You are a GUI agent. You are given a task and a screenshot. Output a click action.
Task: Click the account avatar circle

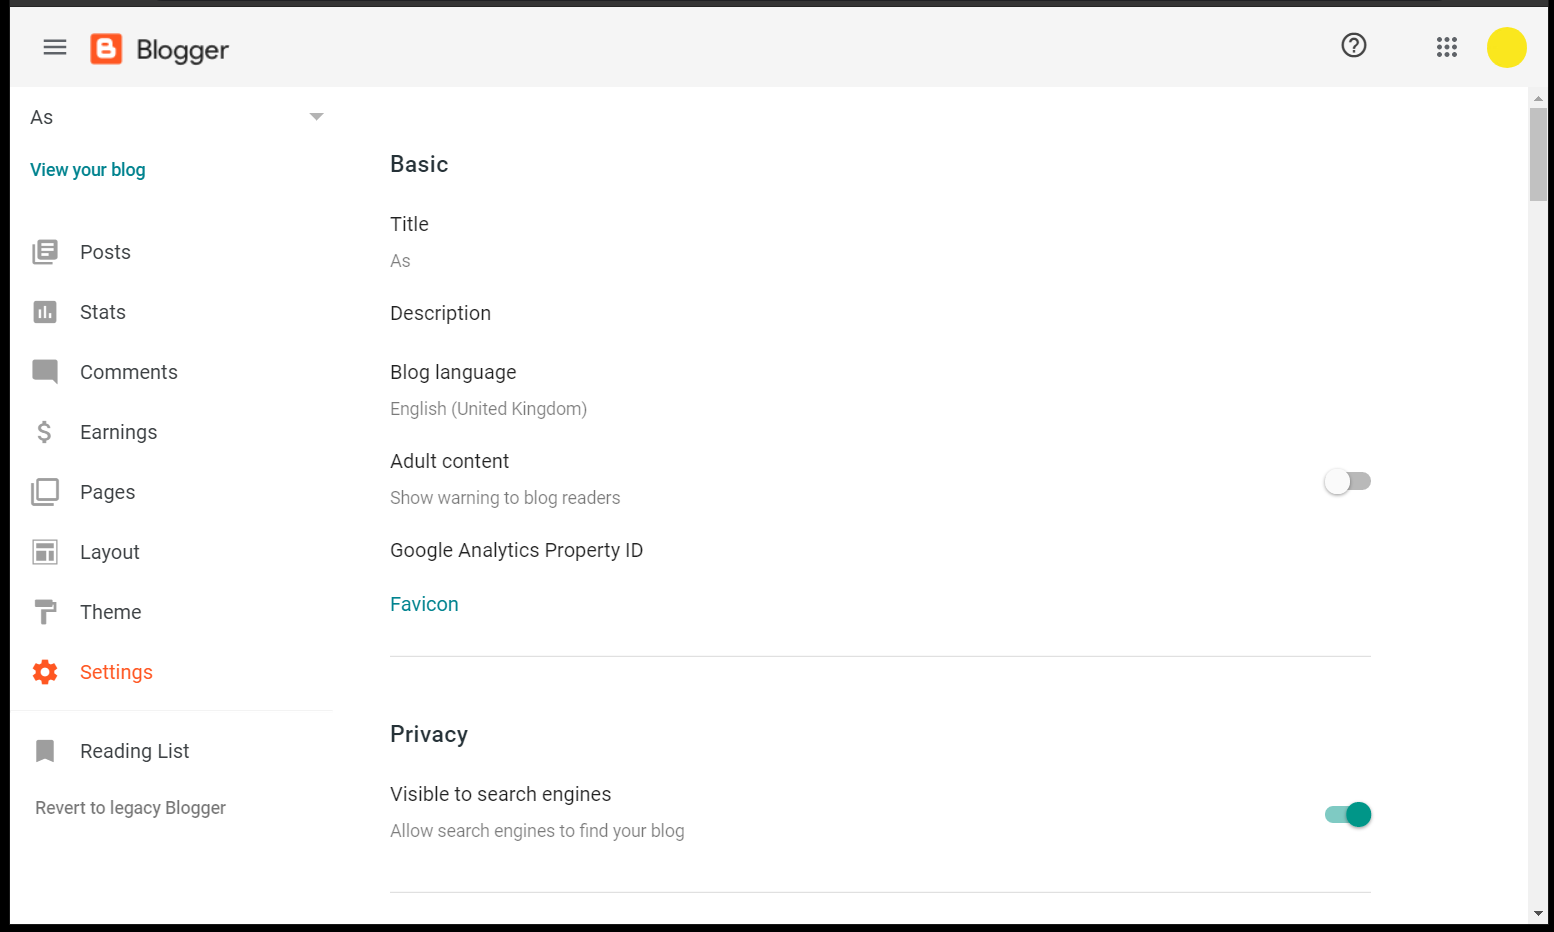1507,47
